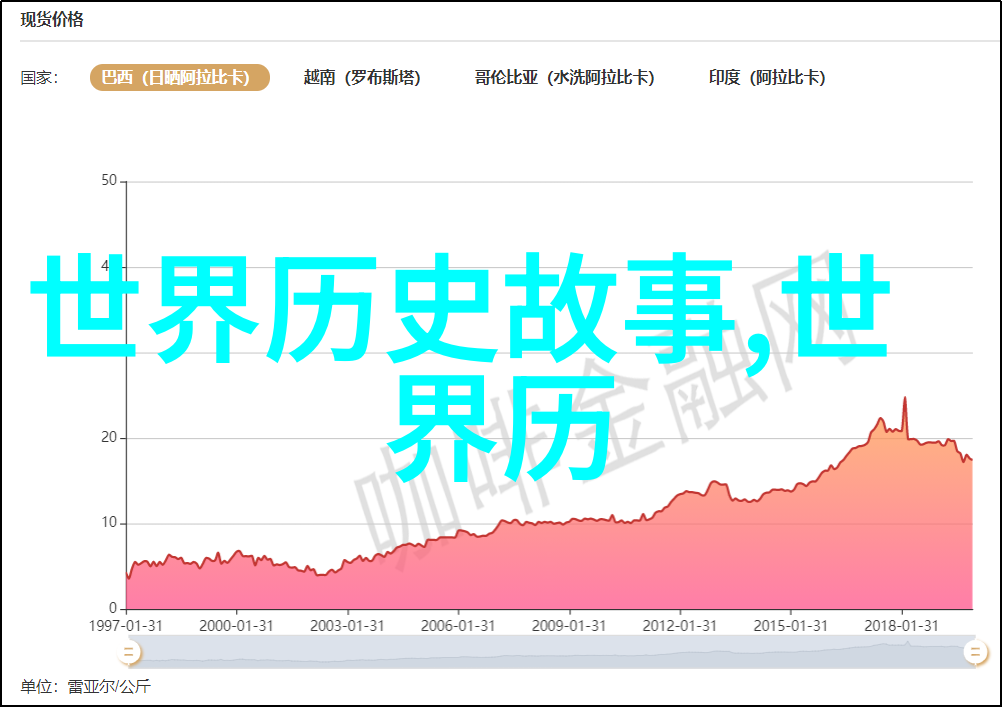Screen dimensions: 1002x707
Task: Select 印度 (阿拉比卡) in country list
Action: tap(767, 78)
